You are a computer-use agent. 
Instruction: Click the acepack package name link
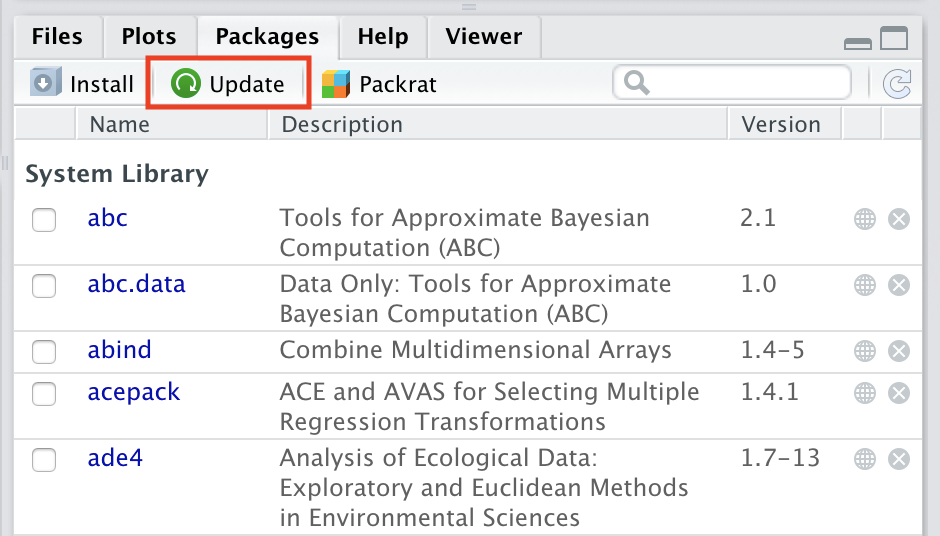pyautogui.click(x=133, y=392)
